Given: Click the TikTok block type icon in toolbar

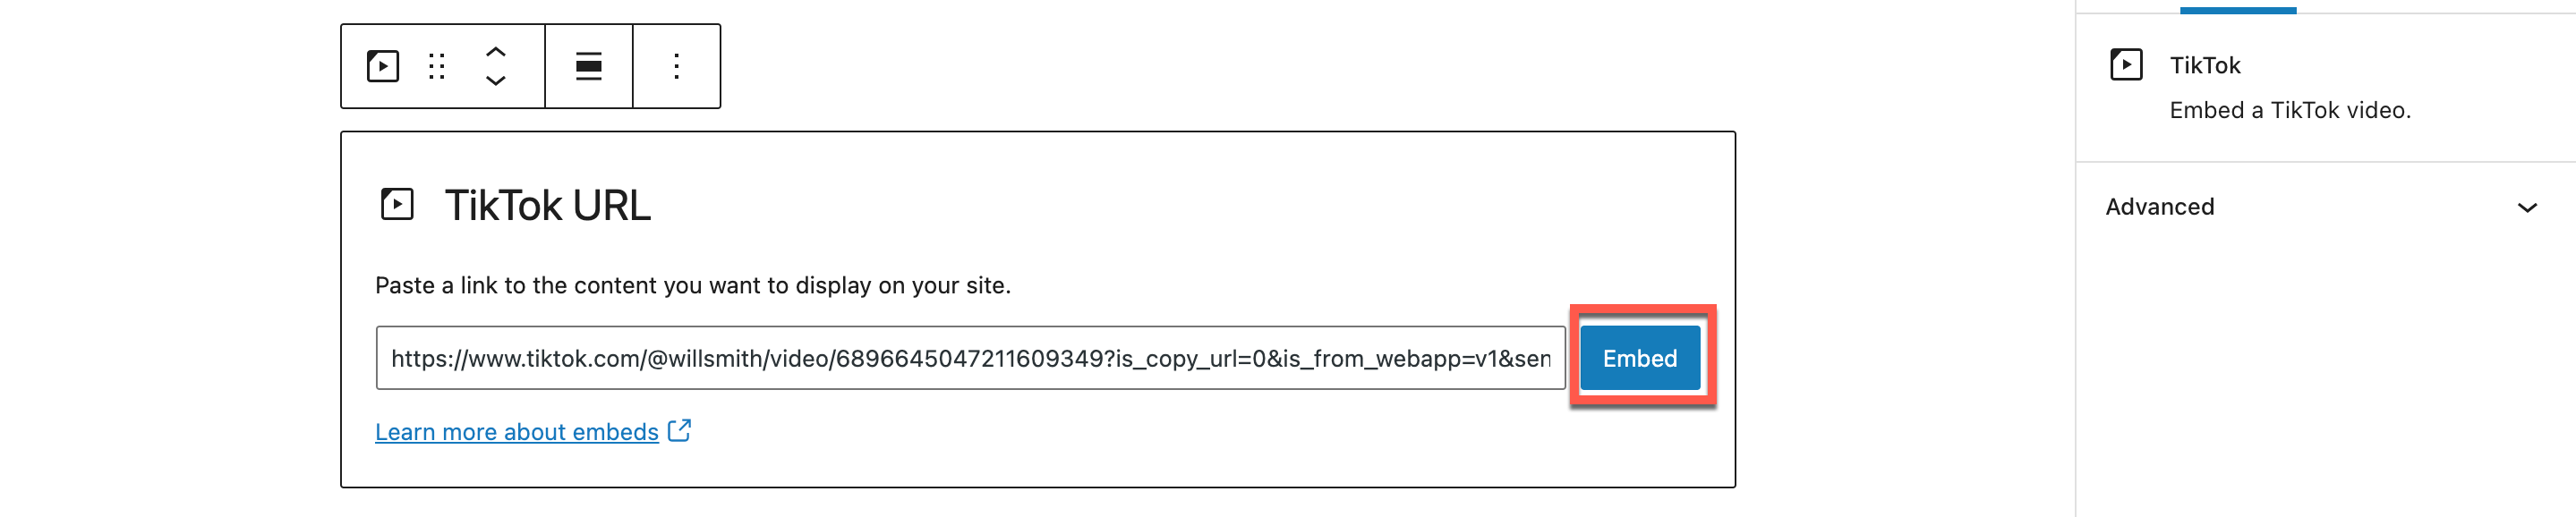Looking at the screenshot, I should pos(382,66).
